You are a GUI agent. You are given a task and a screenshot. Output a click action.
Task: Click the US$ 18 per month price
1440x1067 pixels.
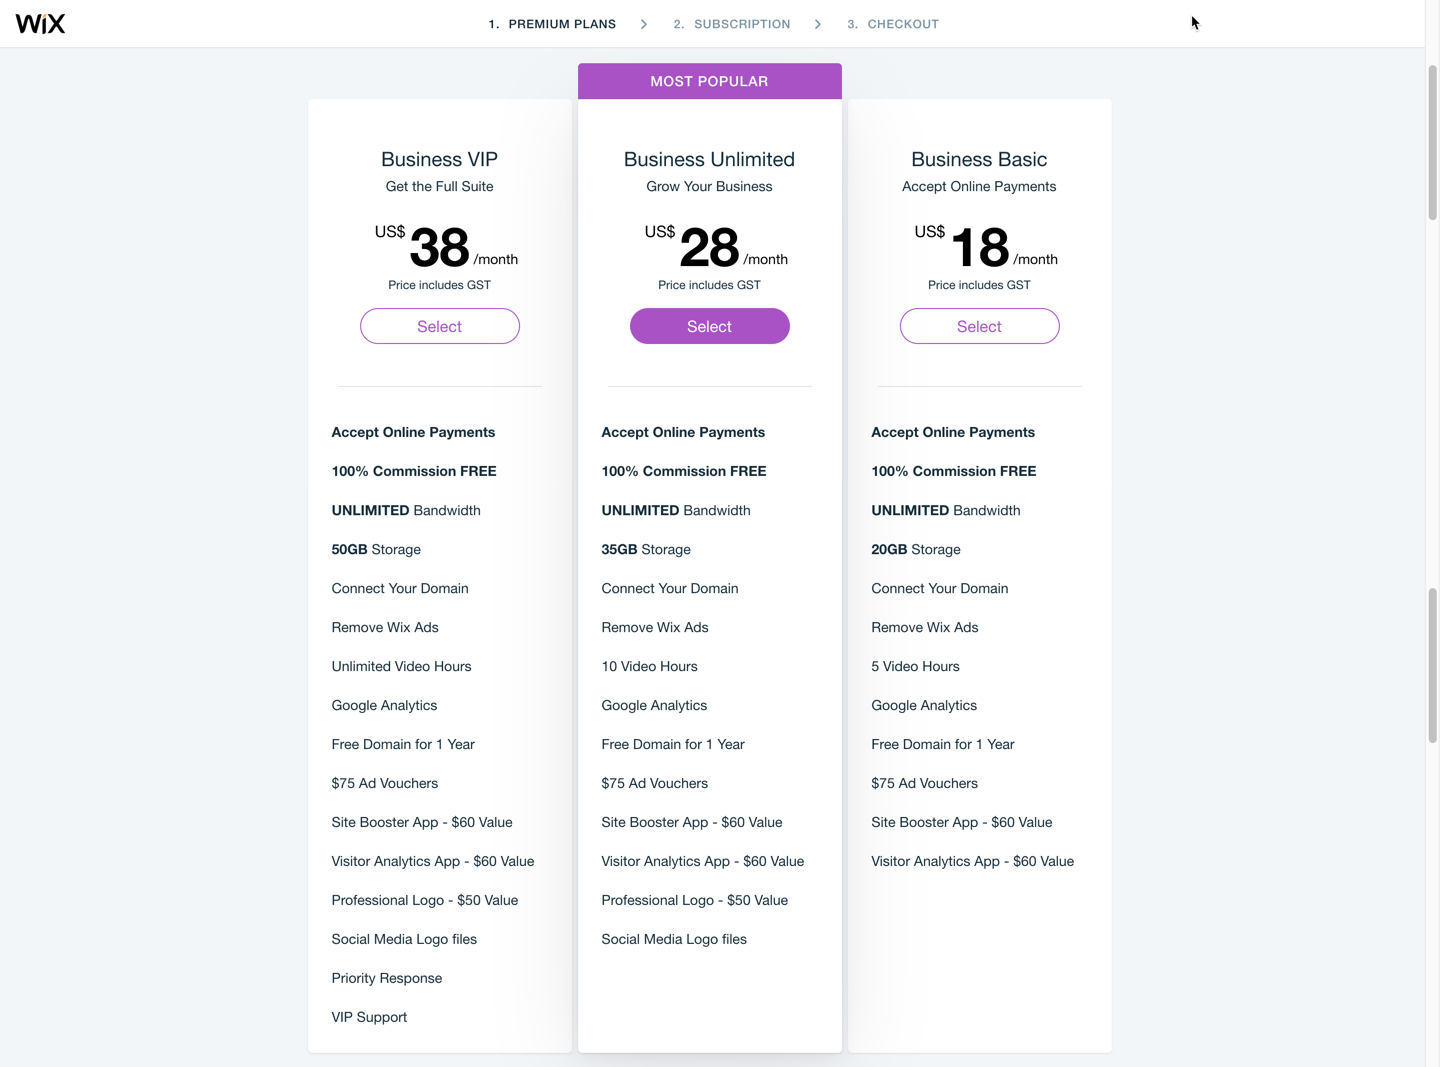tap(986, 247)
